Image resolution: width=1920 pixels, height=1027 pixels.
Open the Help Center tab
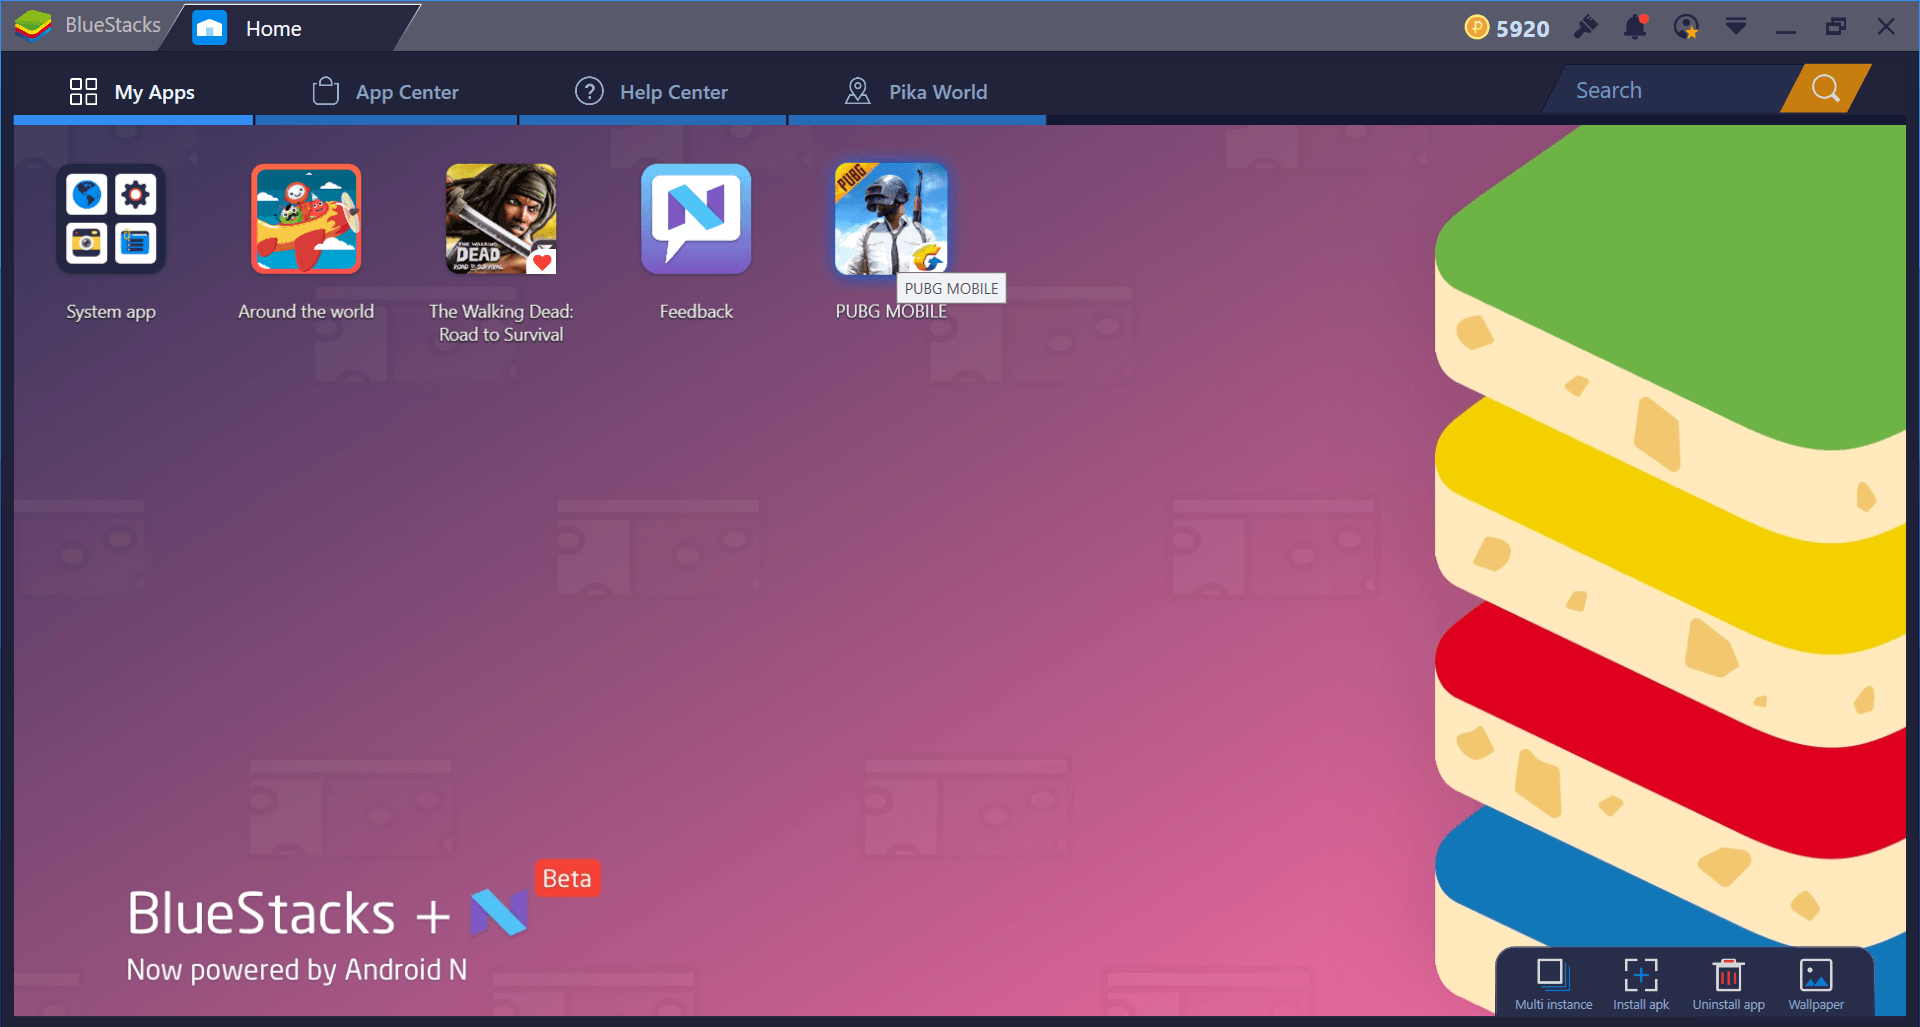point(652,92)
